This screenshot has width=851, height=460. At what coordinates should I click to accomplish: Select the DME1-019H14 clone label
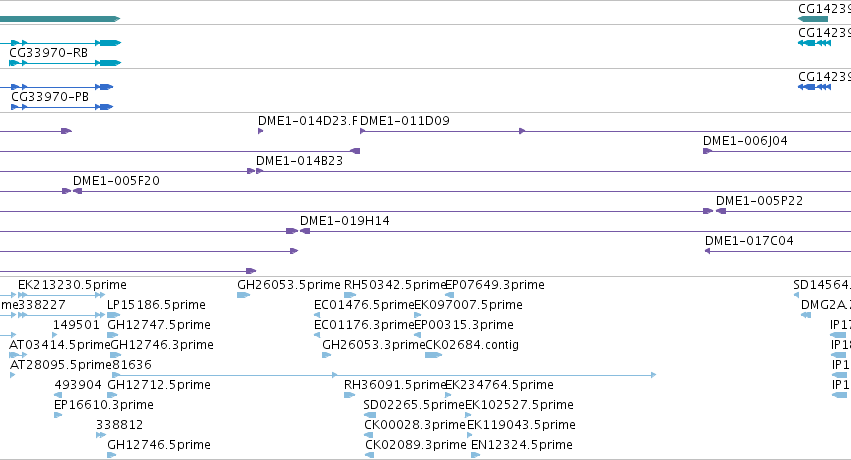pyautogui.click(x=345, y=221)
